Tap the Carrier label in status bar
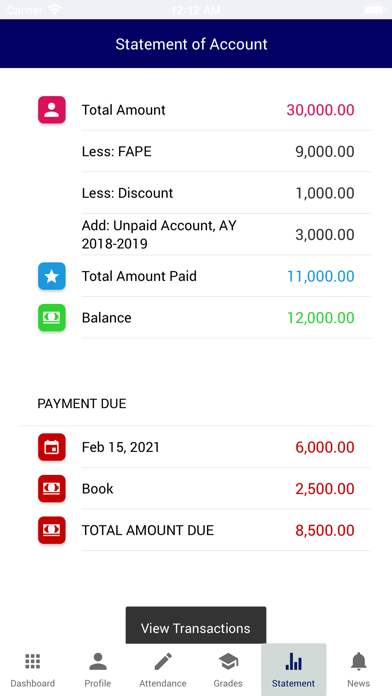The height and width of the screenshot is (696, 392). point(25,10)
